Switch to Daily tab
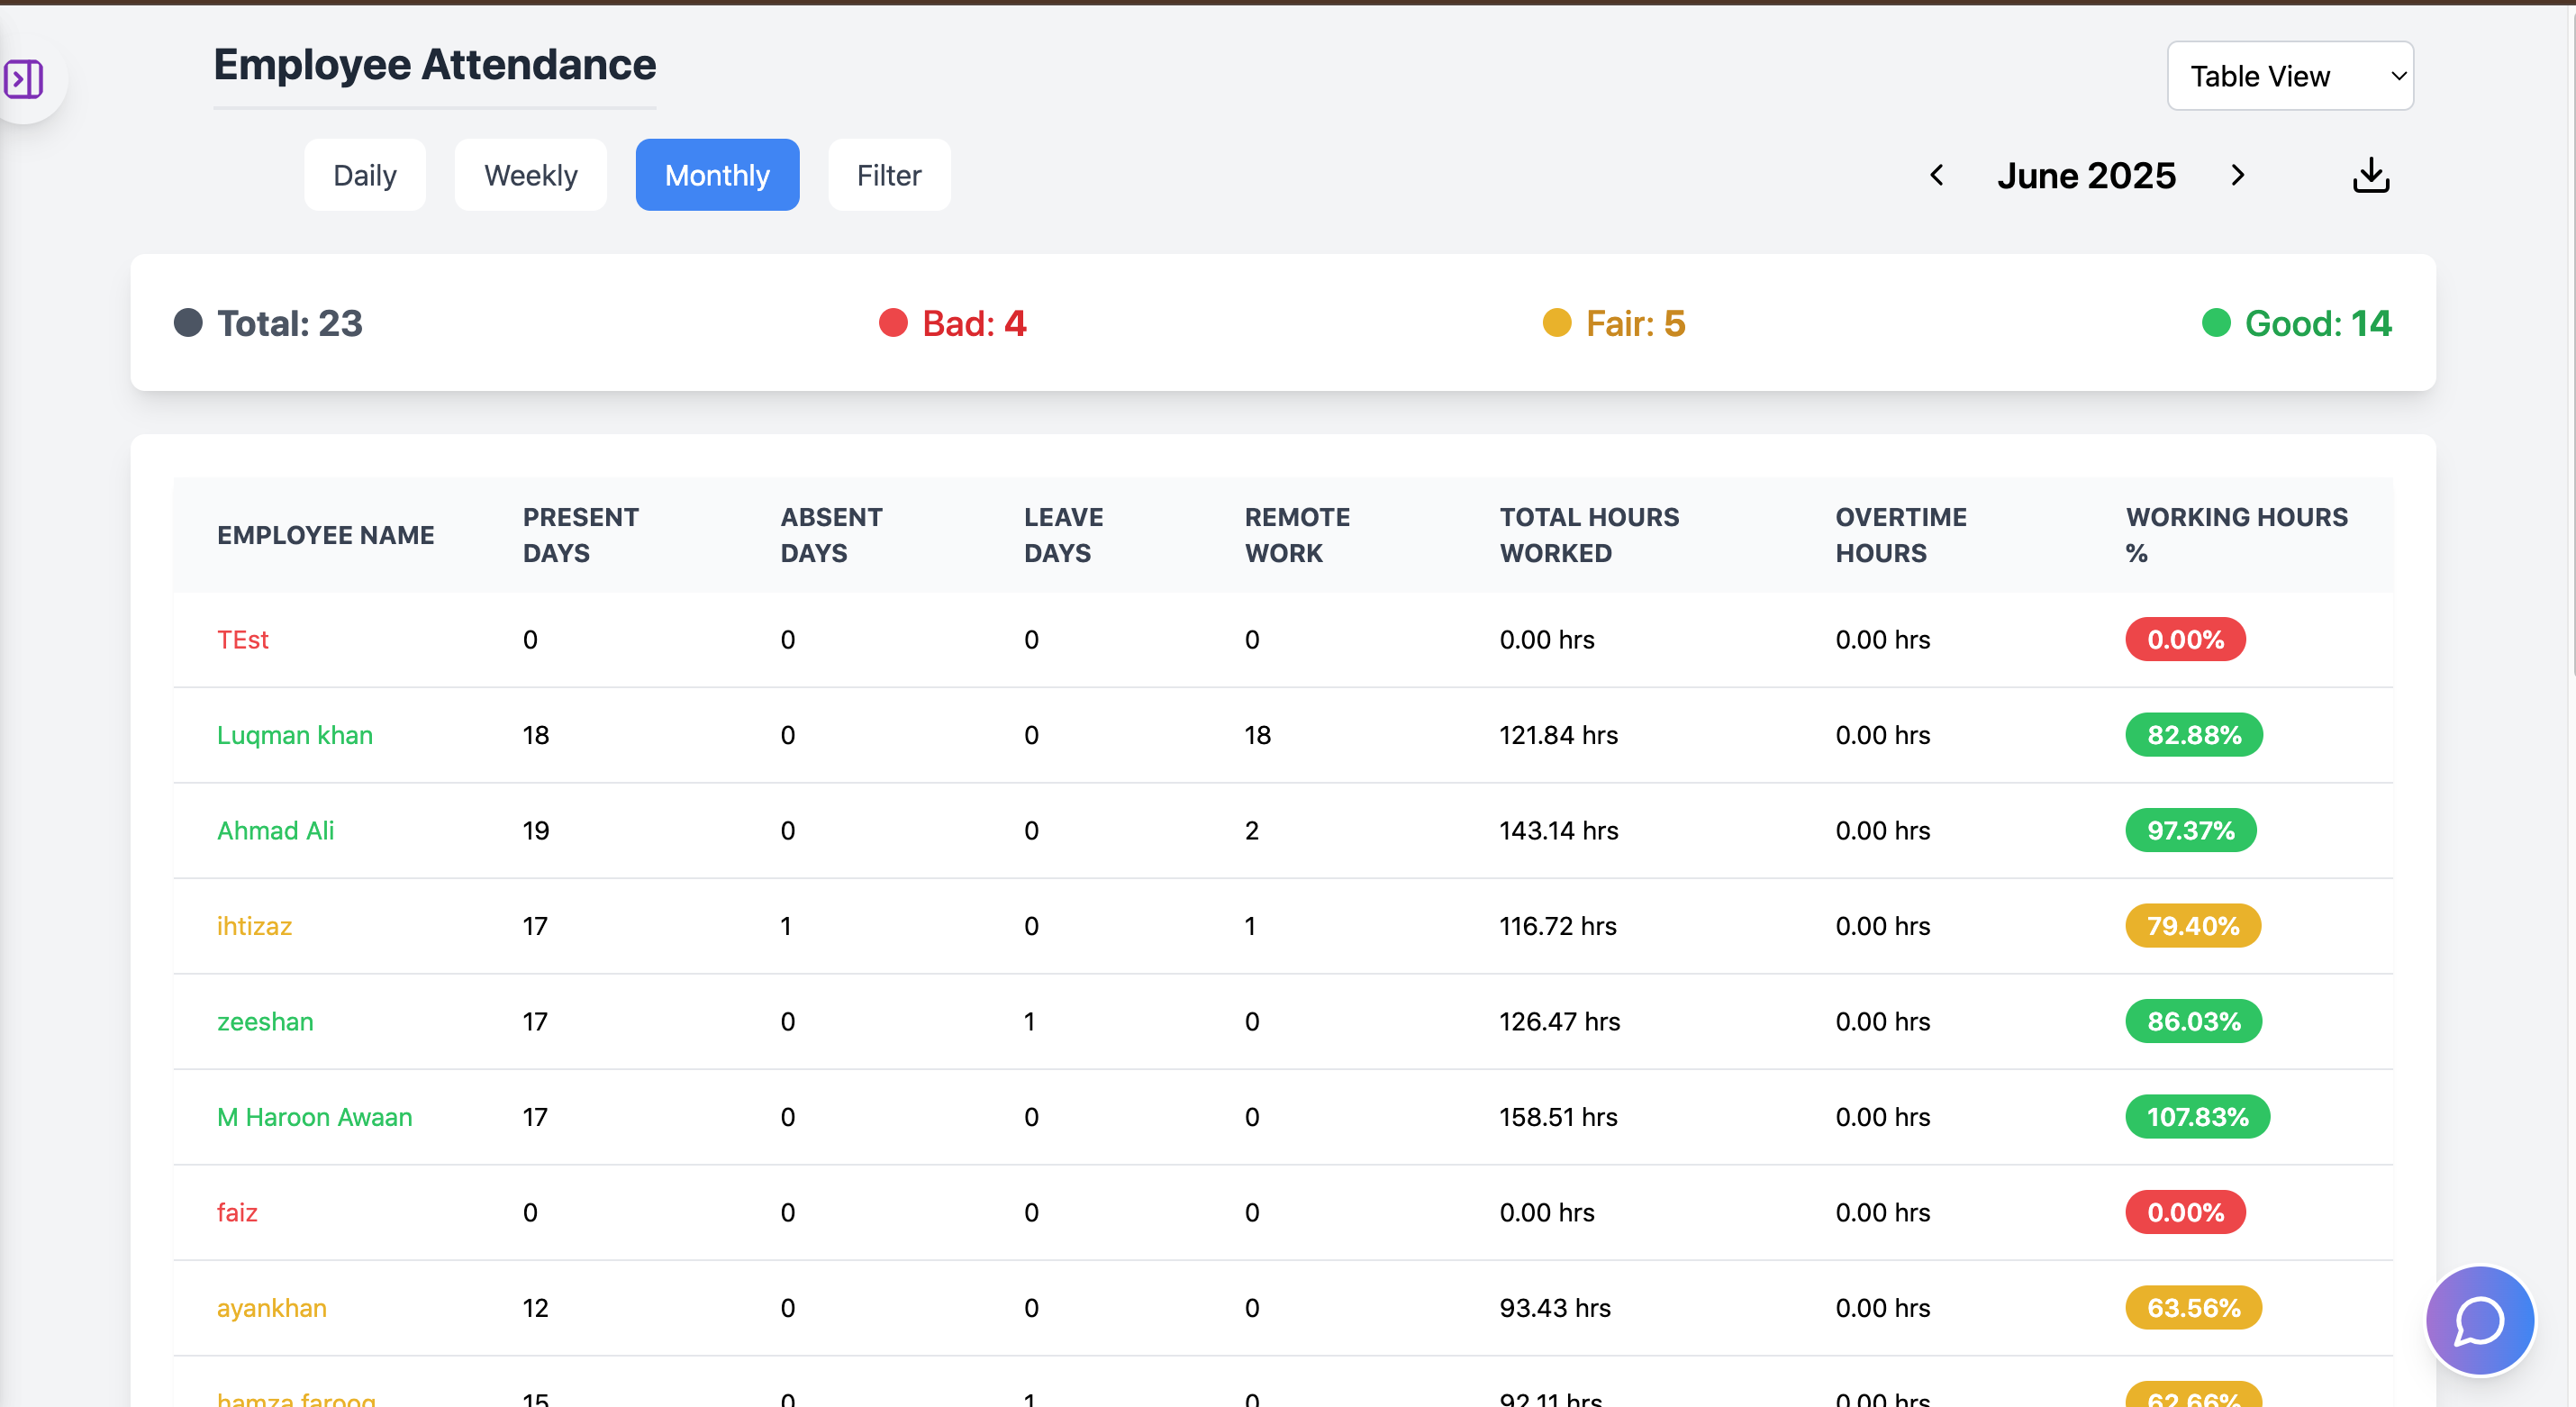The height and width of the screenshot is (1407, 2576). click(365, 175)
